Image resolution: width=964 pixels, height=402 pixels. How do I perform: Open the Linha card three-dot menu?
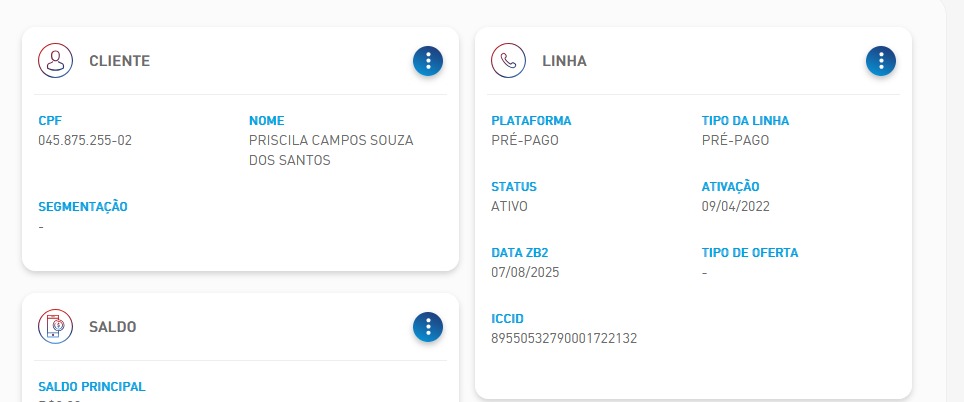[x=881, y=61]
